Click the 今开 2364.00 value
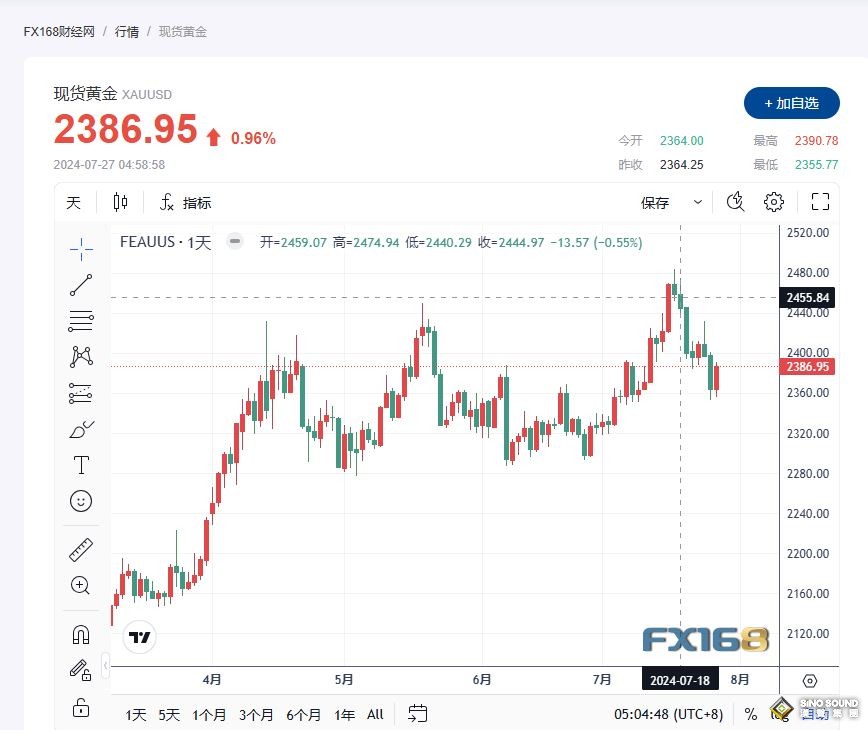The image size is (868, 730). point(681,141)
